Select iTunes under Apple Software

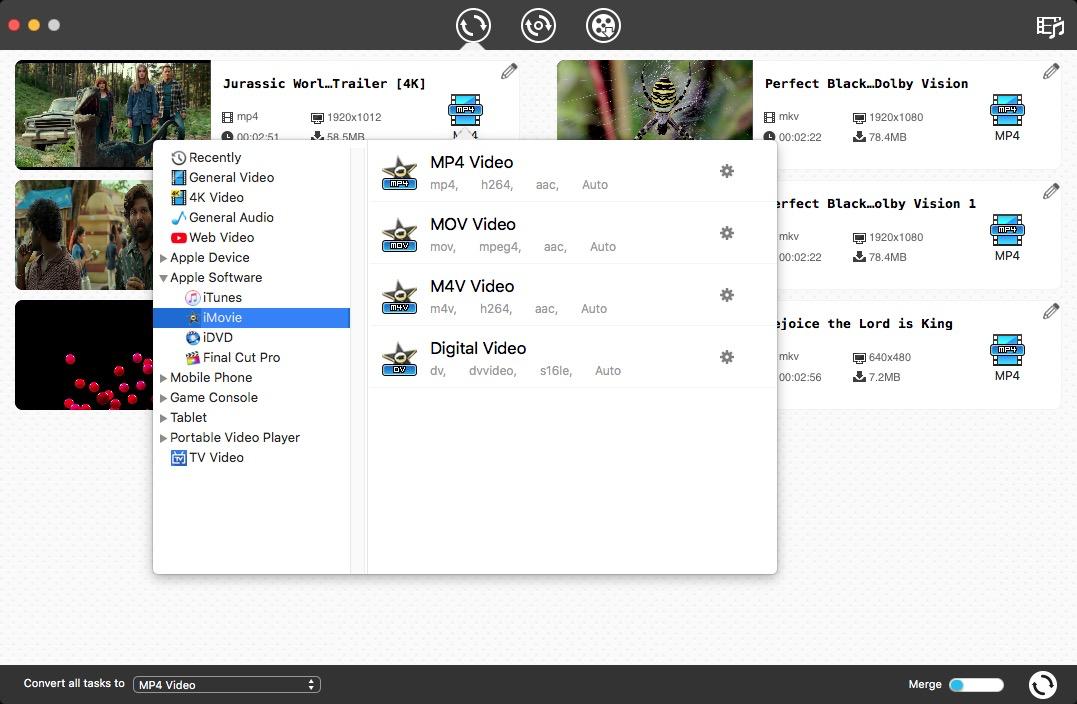tap(214, 297)
